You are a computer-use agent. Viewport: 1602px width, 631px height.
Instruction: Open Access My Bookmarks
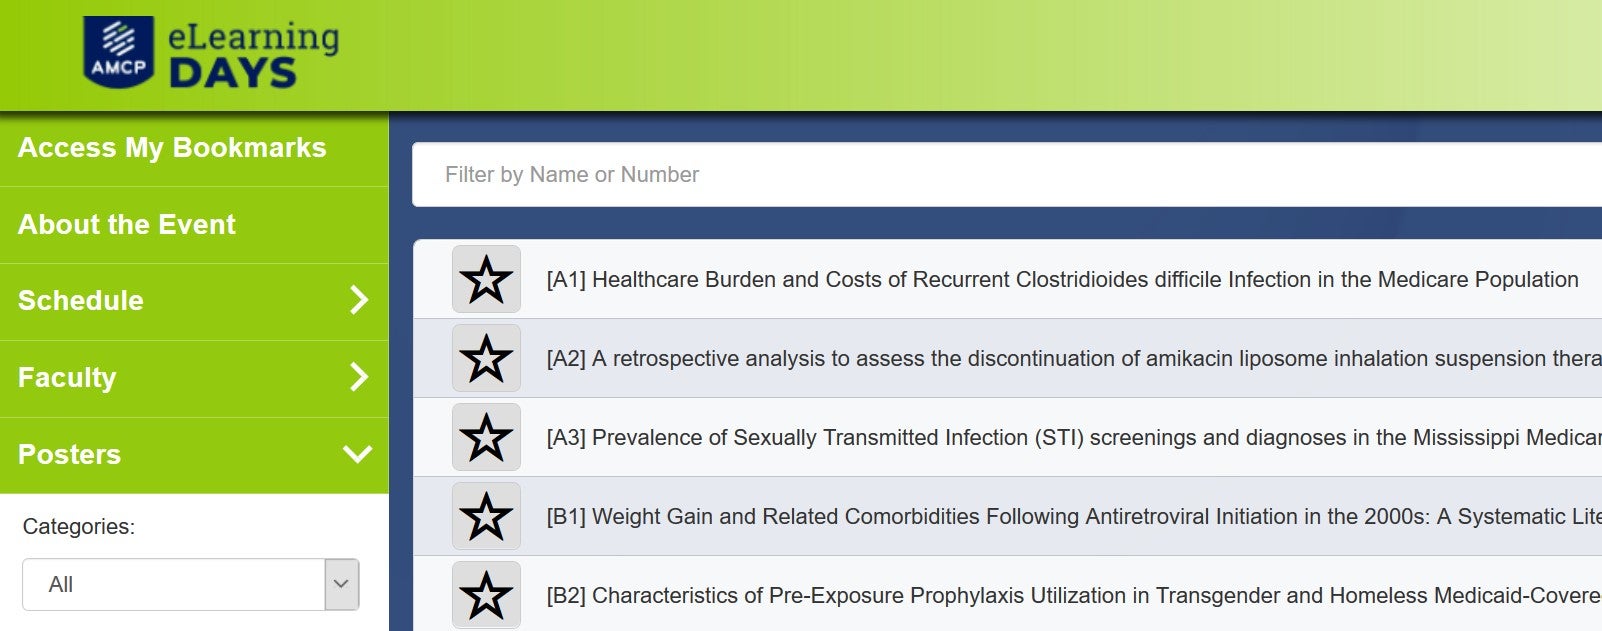pos(172,148)
